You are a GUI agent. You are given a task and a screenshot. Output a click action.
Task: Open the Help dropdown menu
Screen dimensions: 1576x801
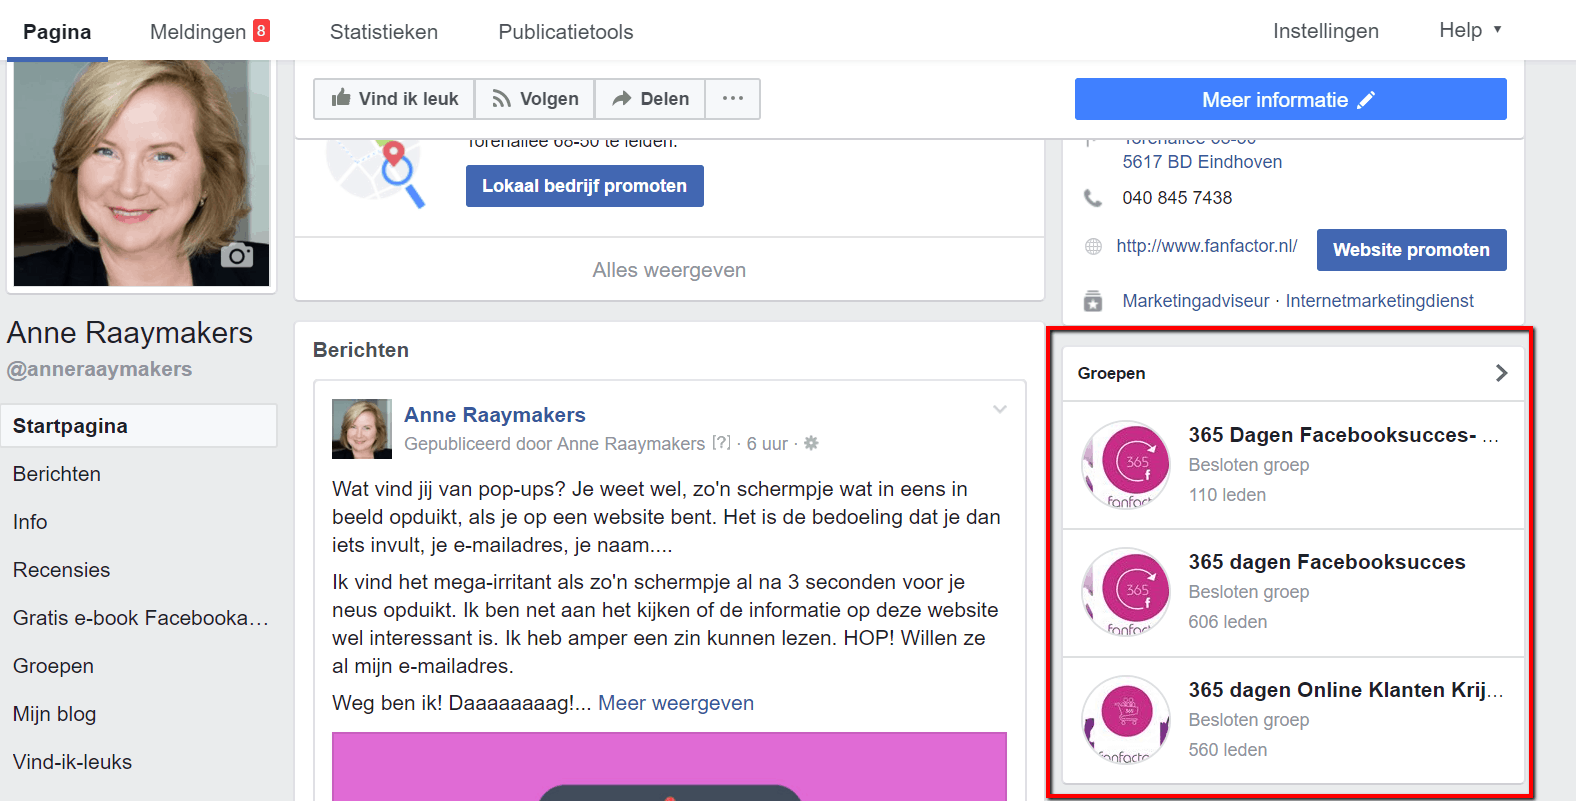click(x=1471, y=30)
